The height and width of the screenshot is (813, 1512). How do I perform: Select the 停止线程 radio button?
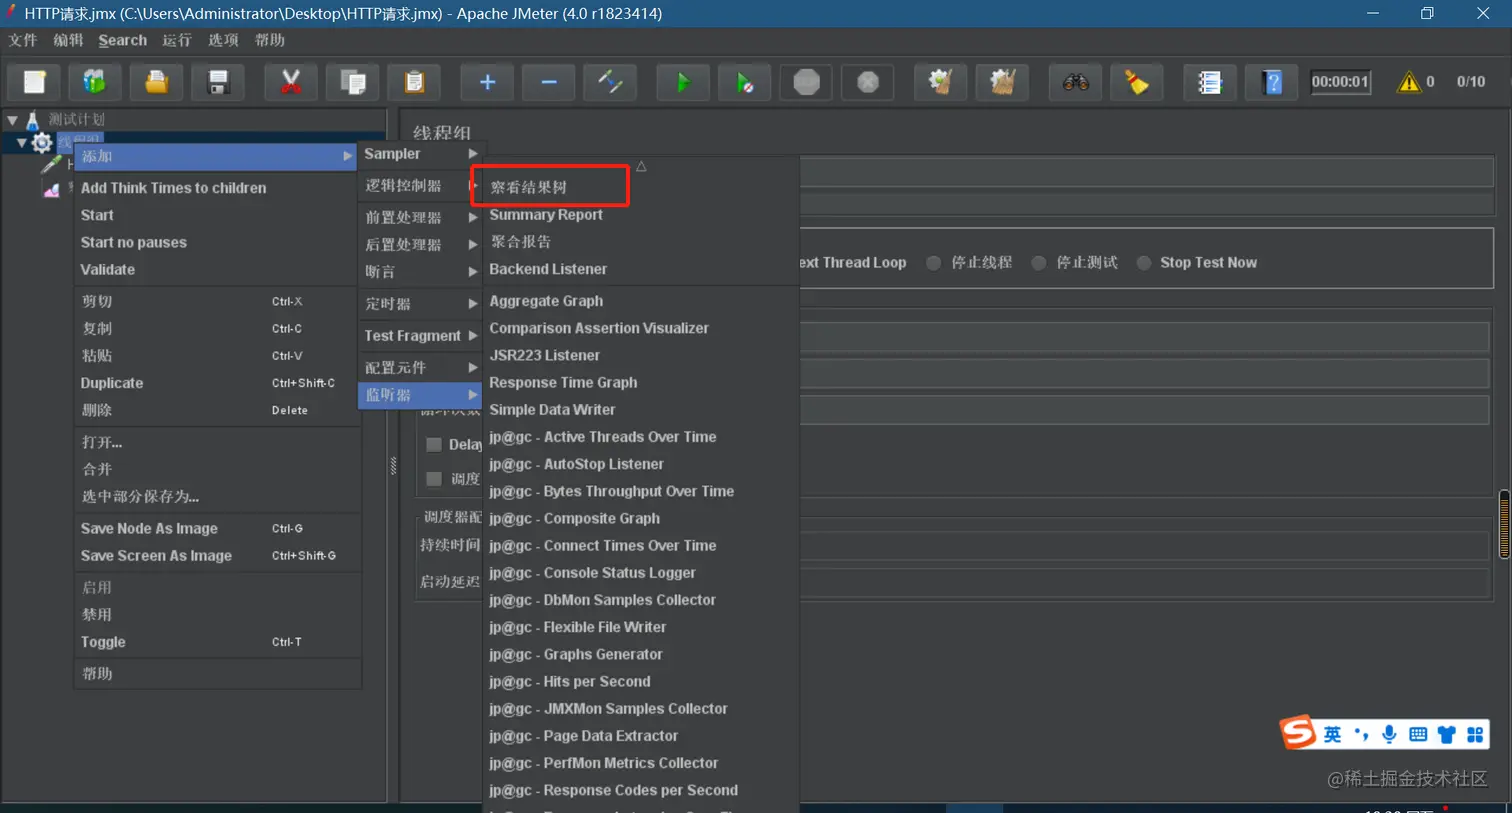pyautogui.click(x=933, y=263)
